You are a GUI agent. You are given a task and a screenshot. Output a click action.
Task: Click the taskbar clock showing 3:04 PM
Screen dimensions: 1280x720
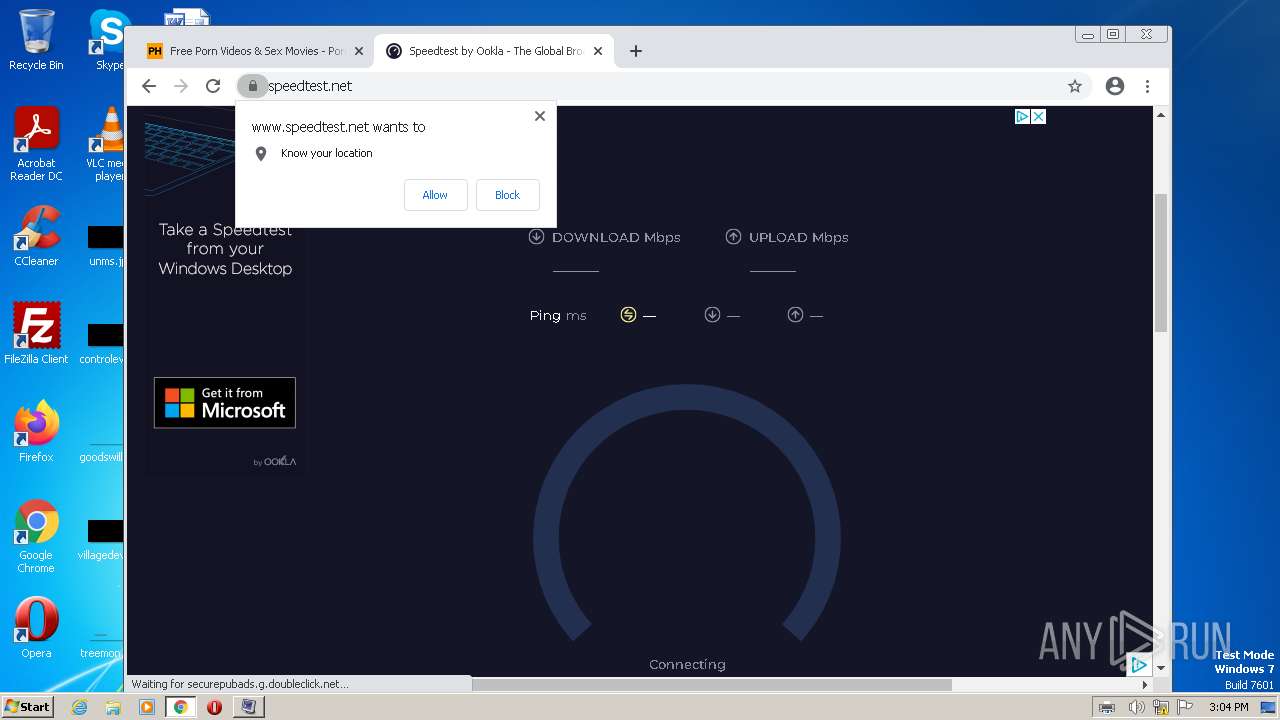[x=1228, y=707]
